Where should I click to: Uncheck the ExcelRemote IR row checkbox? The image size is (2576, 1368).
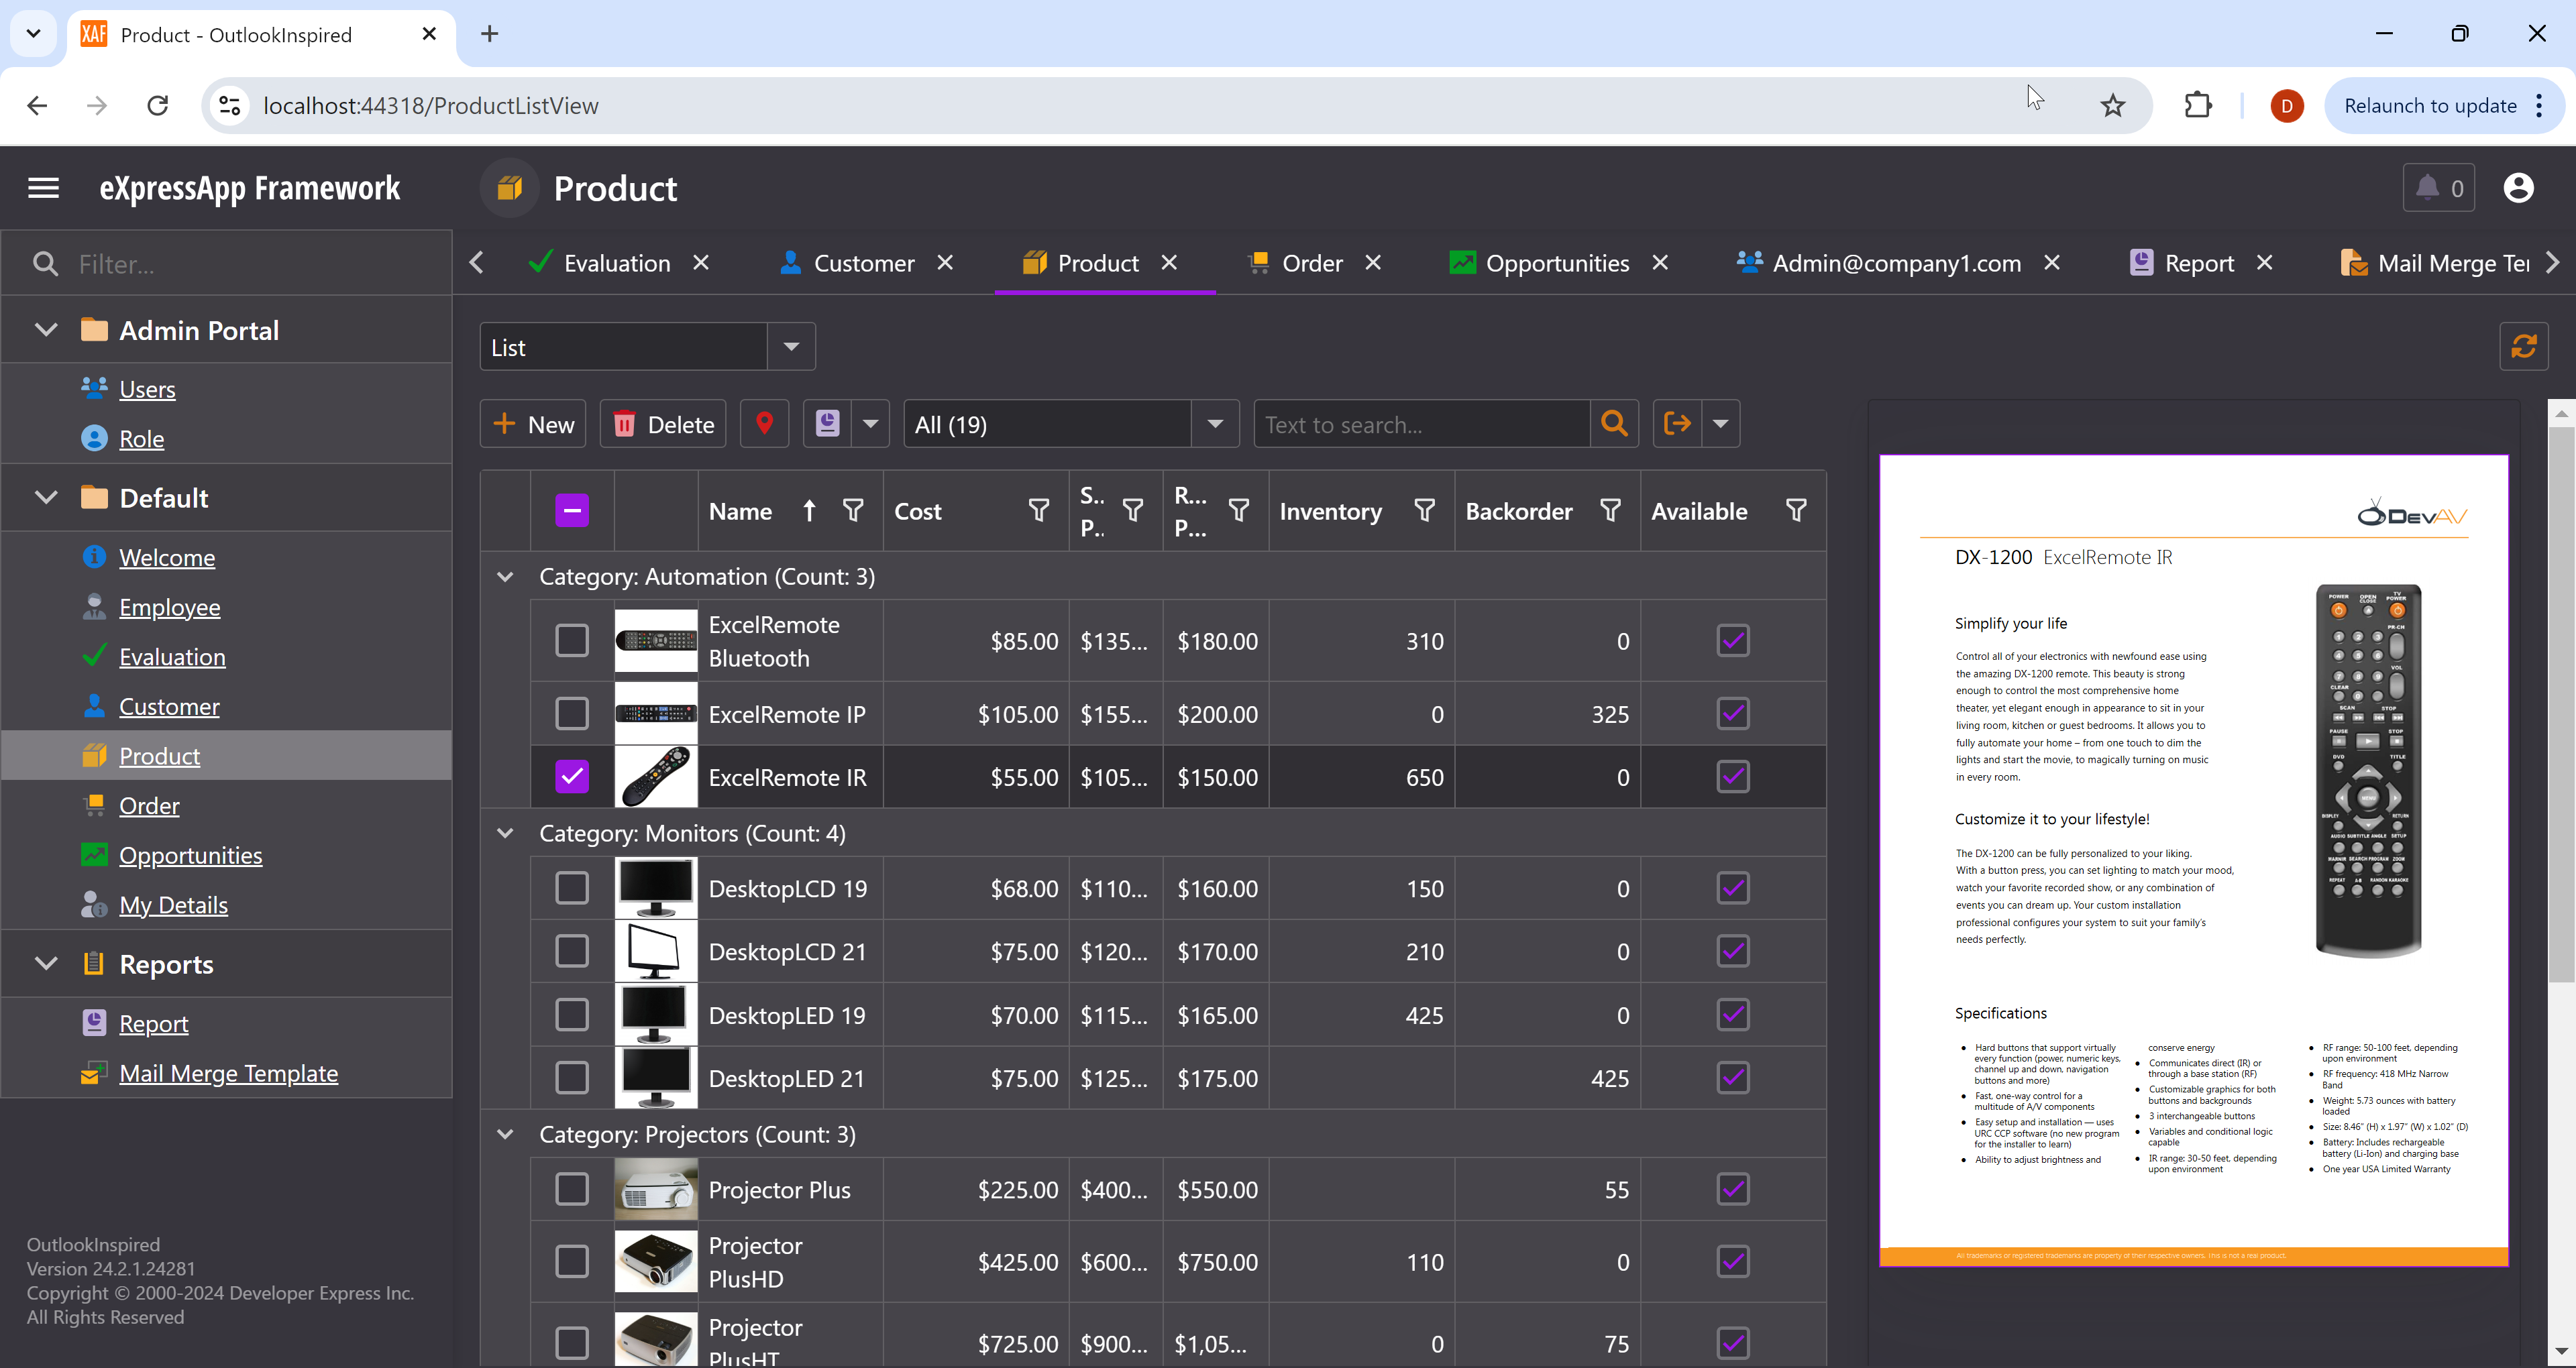[x=572, y=777]
